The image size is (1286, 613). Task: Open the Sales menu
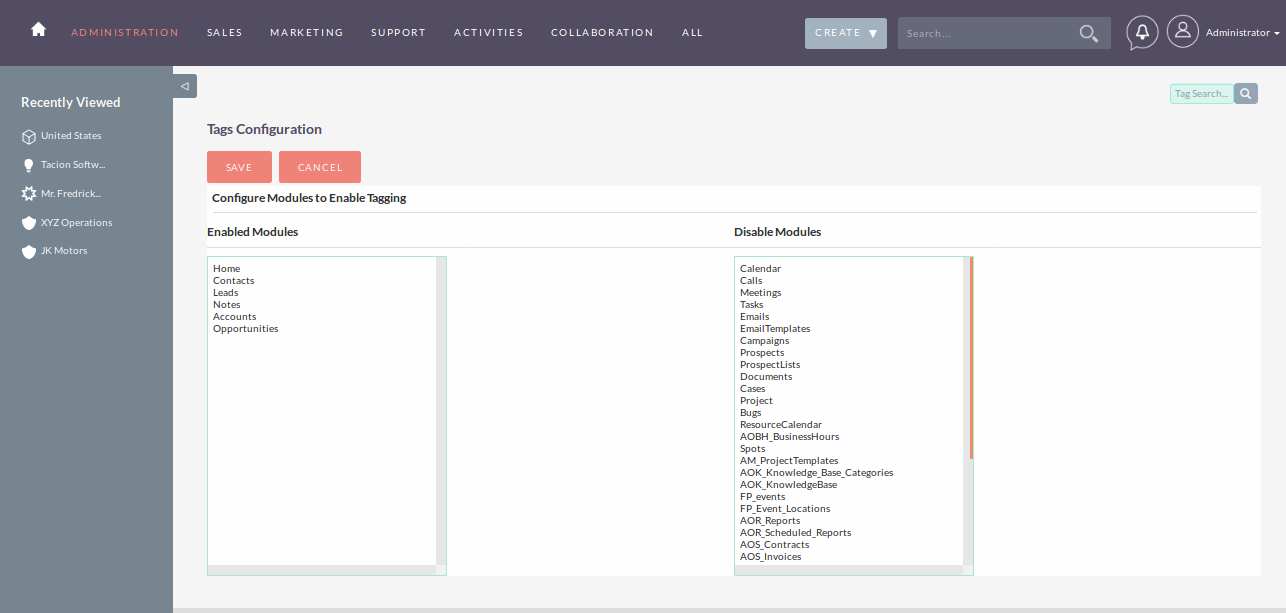225,33
